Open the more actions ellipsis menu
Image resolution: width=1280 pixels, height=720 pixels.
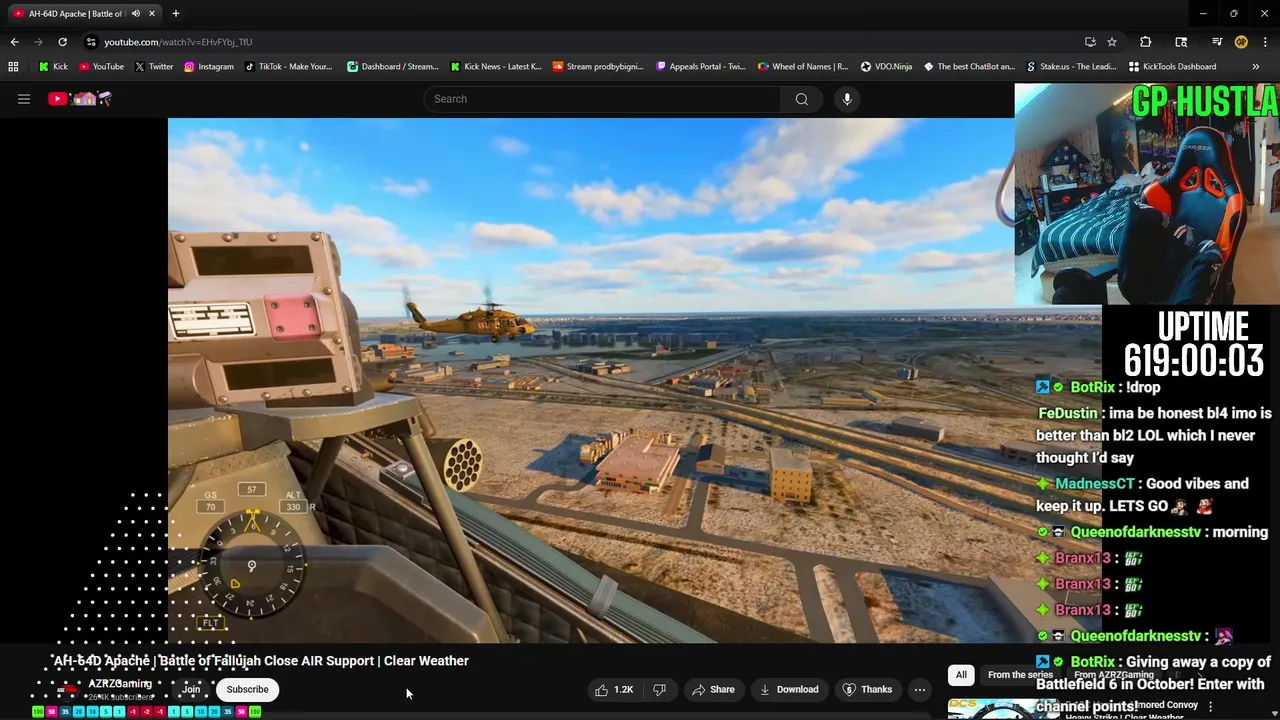[920, 689]
